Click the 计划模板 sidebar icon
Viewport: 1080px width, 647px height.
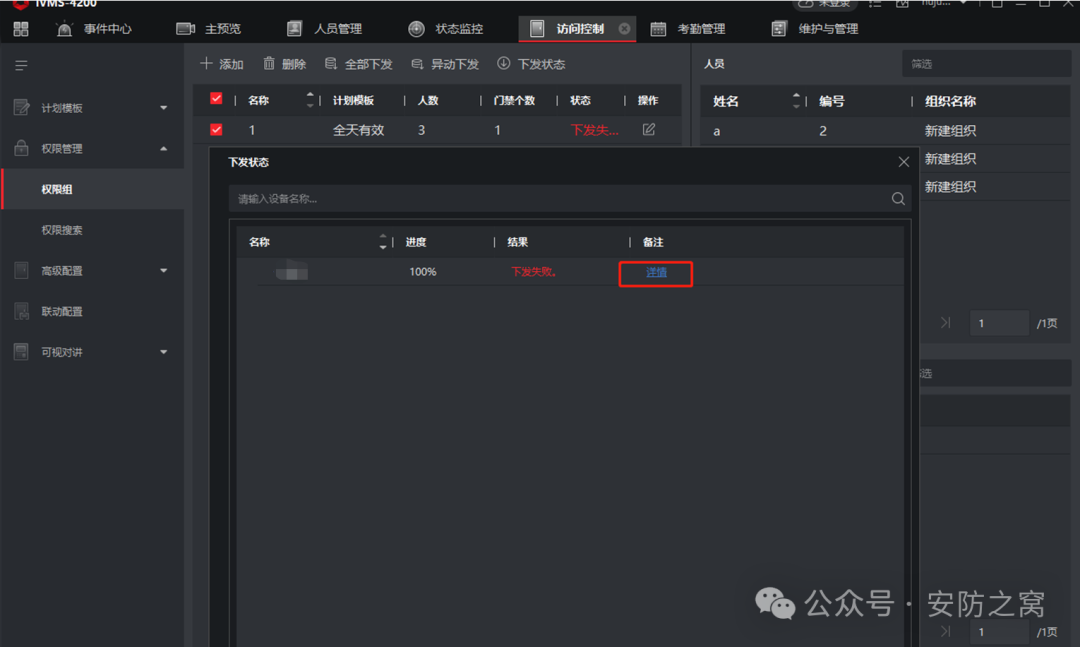coord(21,107)
